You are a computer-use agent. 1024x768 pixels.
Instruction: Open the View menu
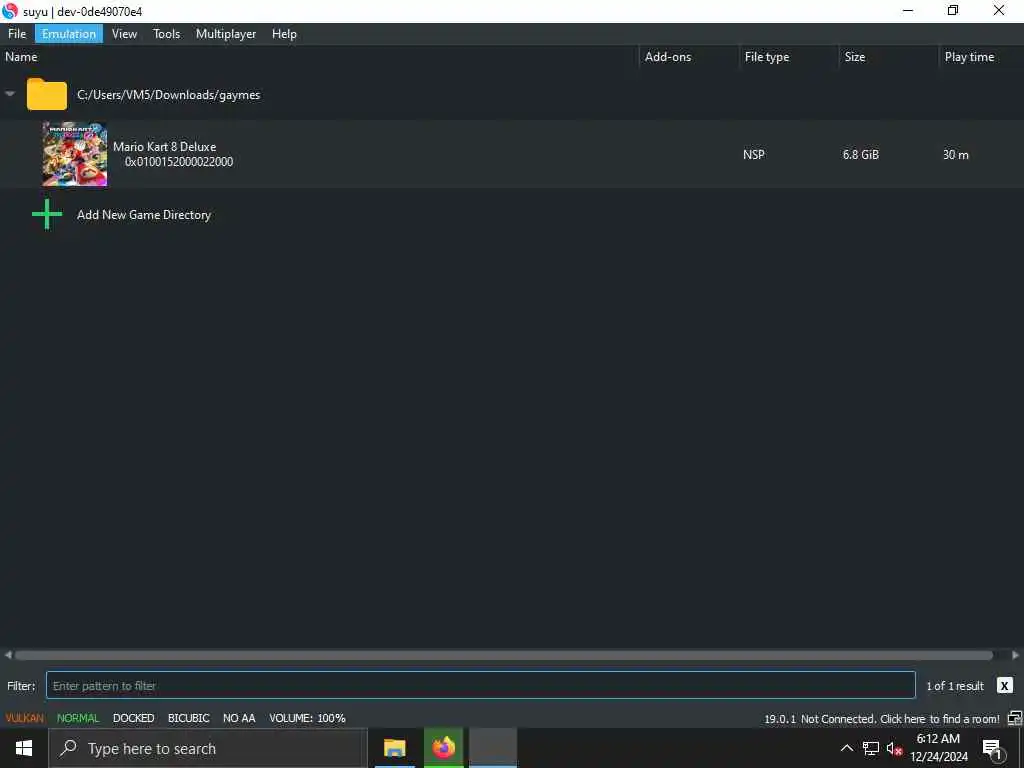[124, 34]
